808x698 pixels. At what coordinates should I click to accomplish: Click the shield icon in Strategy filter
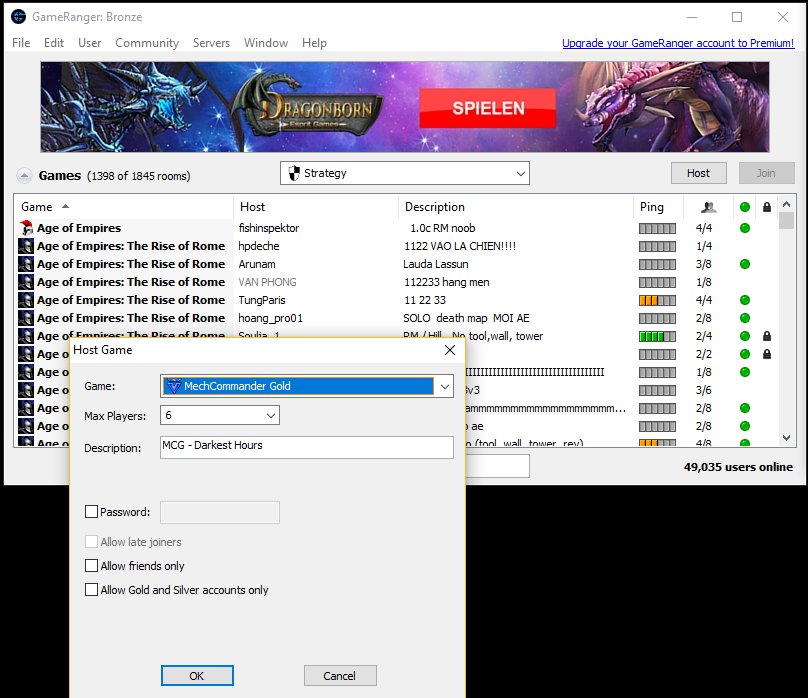[294, 173]
